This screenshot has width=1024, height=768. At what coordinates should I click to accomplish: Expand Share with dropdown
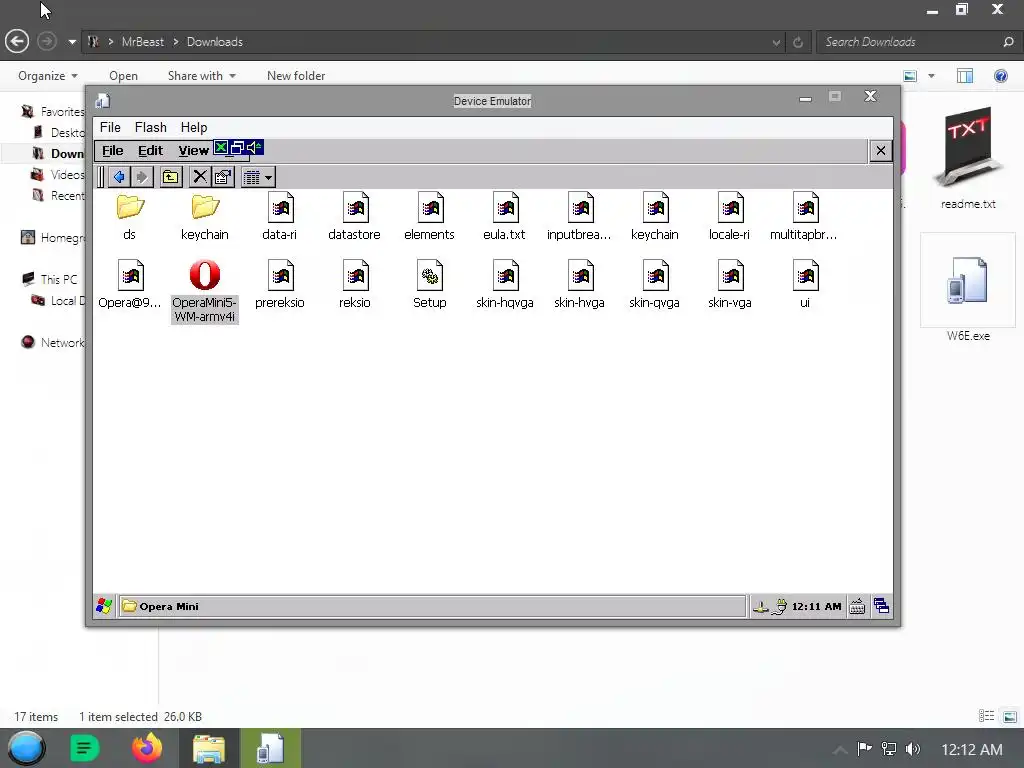202,76
